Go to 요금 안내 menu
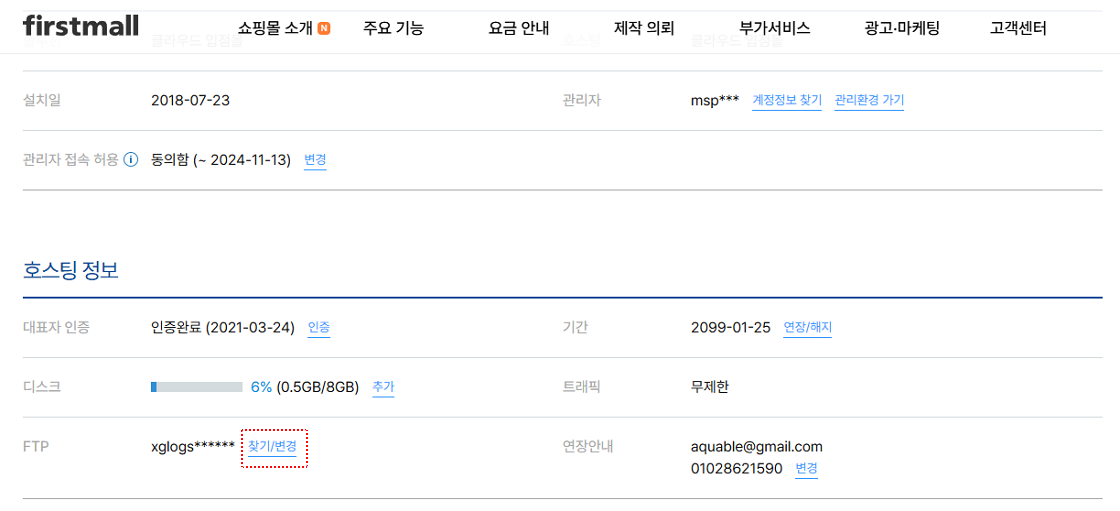 point(519,29)
